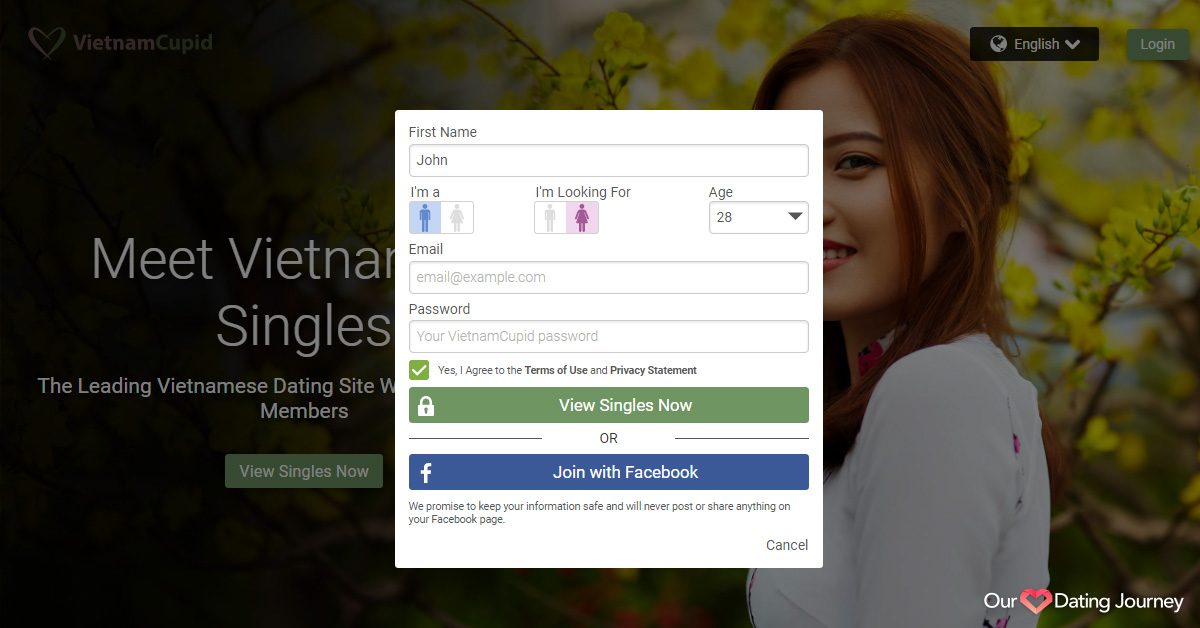Open the Terms of Use link
This screenshot has height=628, width=1200.
coord(556,370)
